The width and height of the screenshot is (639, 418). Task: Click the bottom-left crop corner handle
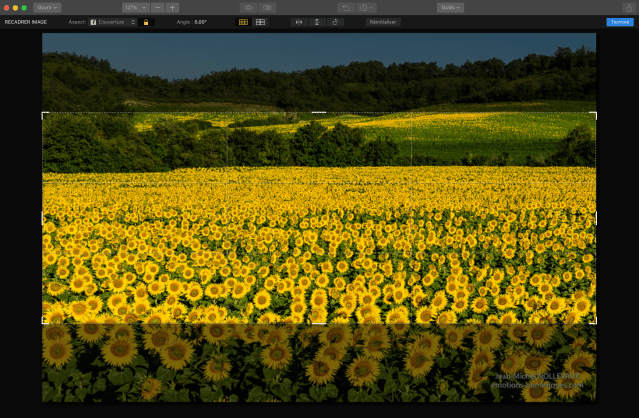tap(44, 322)
